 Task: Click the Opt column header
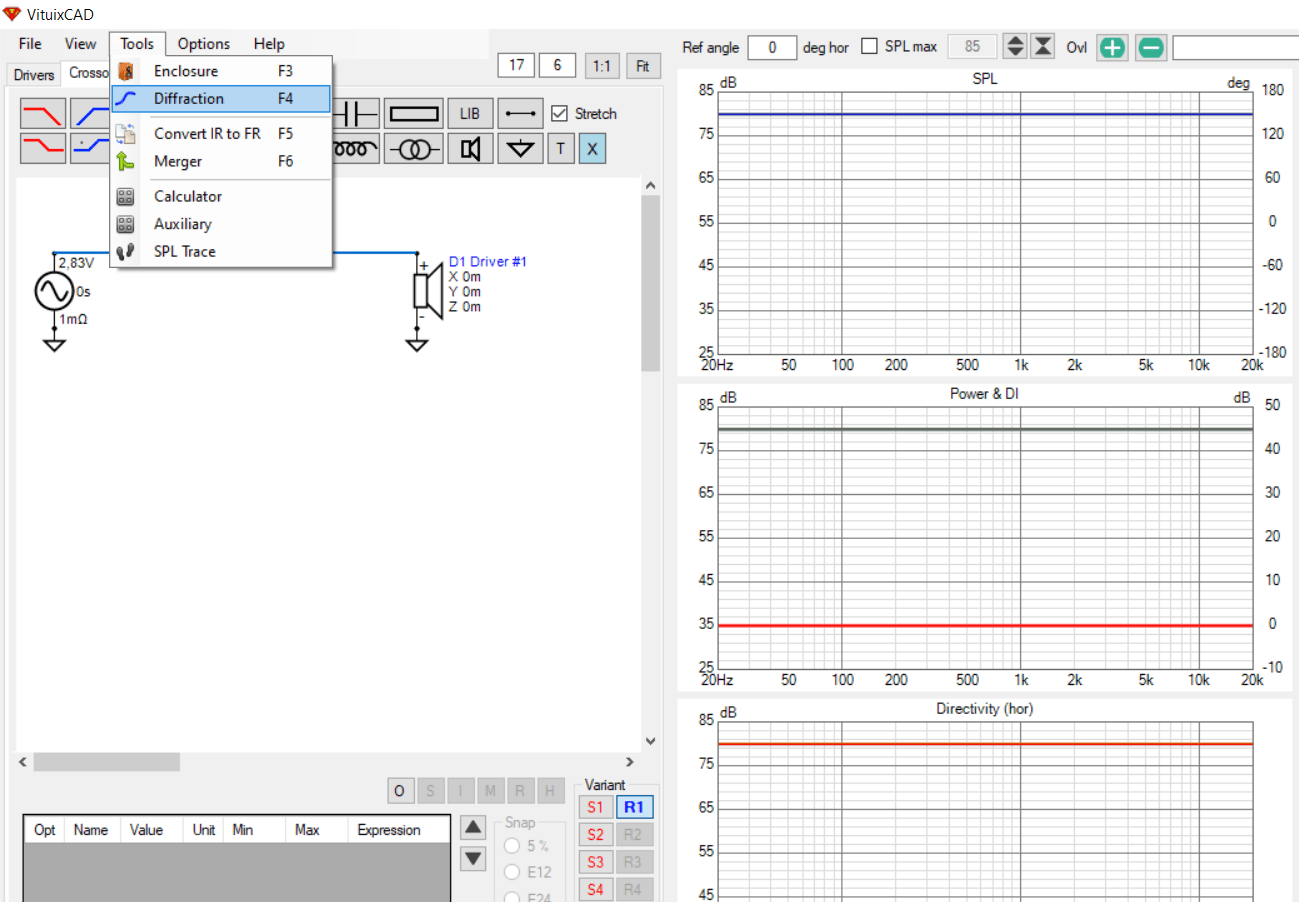pyautogui.click(x=45, y=830)
